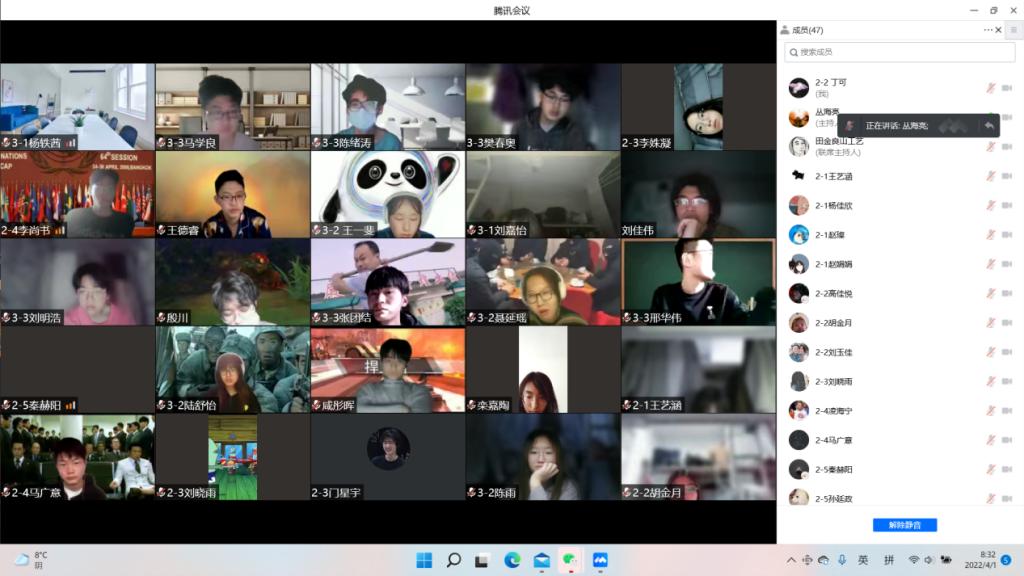Image resolution: width=1024 pixels, height=576 pixels.
Task: Click the 成员(47) panel header
Action: coord(808,30)
